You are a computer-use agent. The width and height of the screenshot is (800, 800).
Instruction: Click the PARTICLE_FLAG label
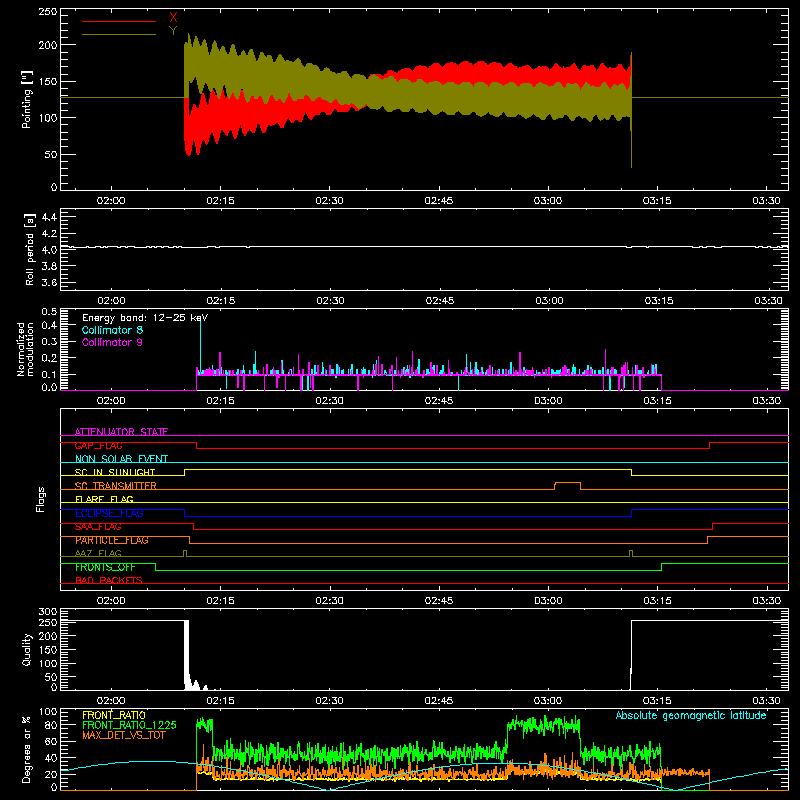tap(112, 540)
